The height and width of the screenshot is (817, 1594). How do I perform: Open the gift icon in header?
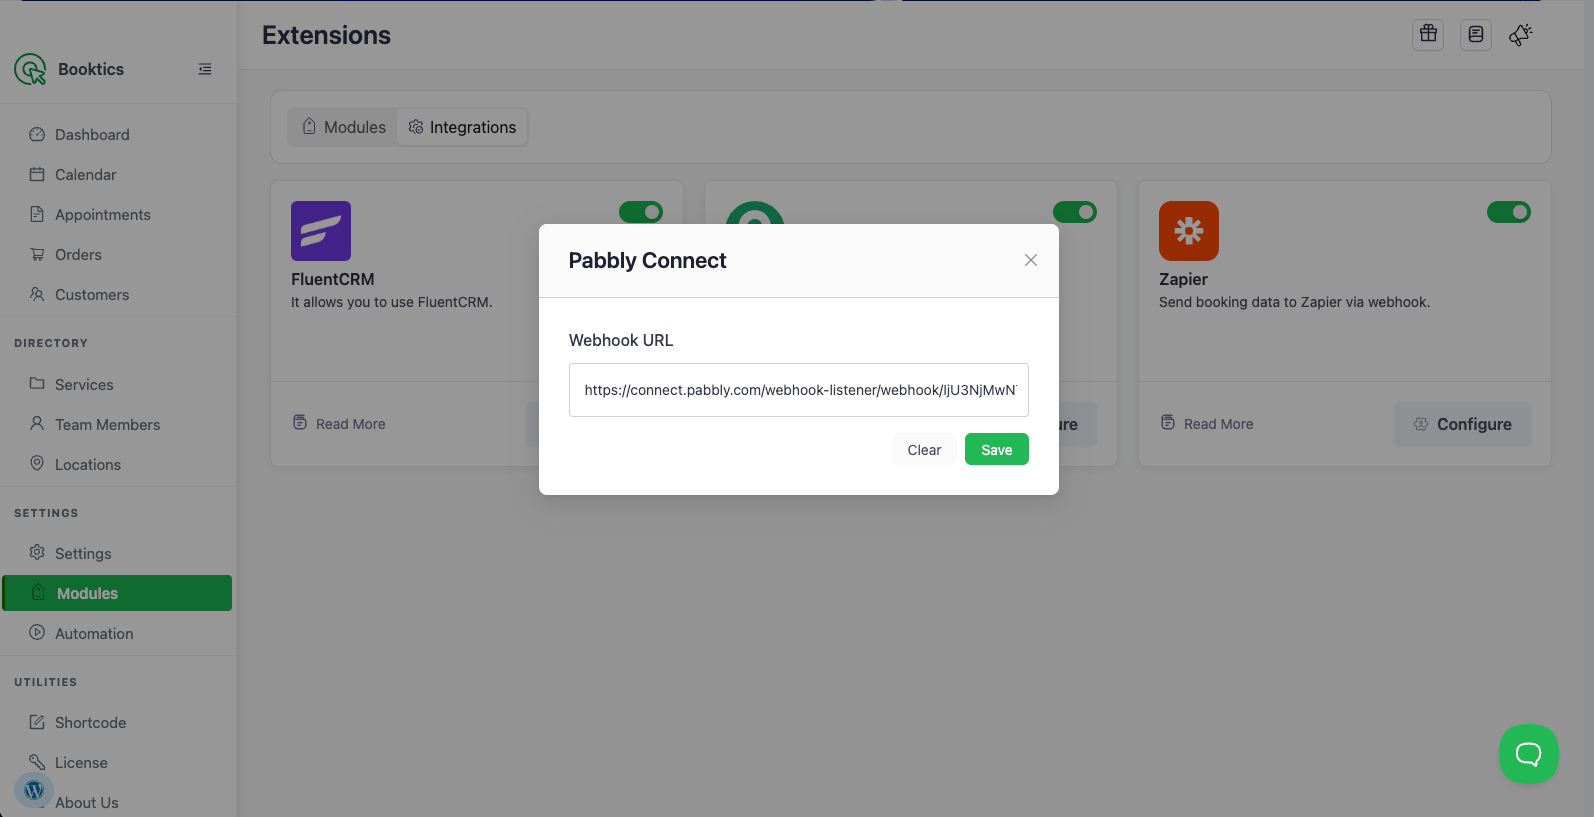1428,35
